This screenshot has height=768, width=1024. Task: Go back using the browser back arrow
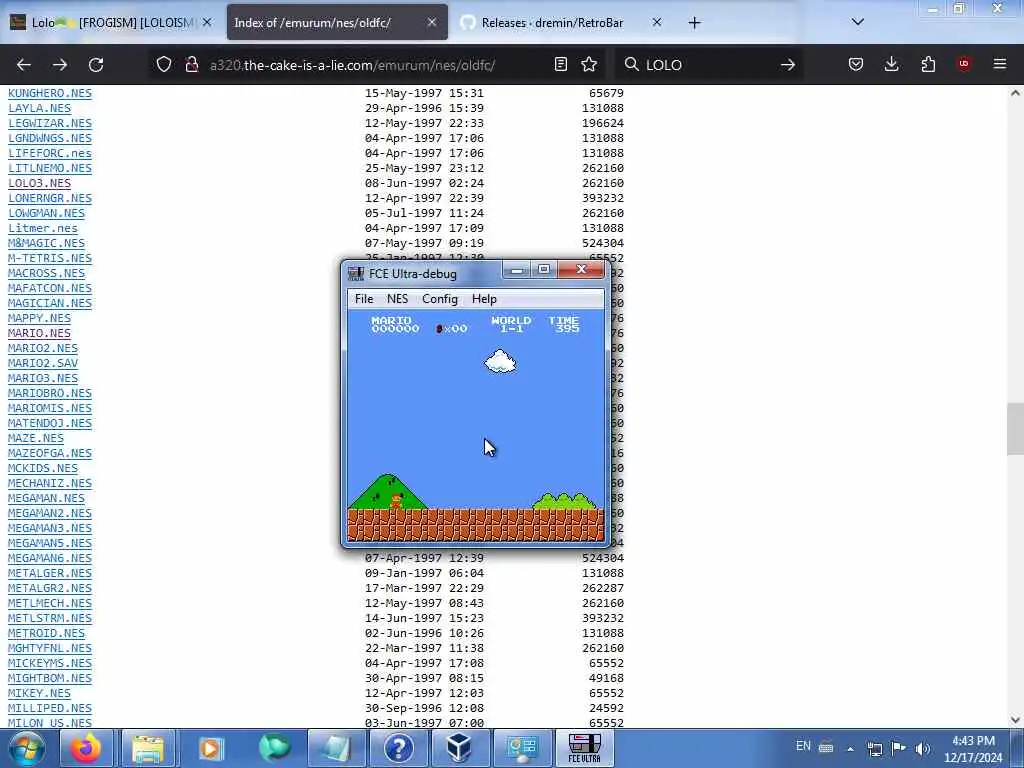(24, 65)
